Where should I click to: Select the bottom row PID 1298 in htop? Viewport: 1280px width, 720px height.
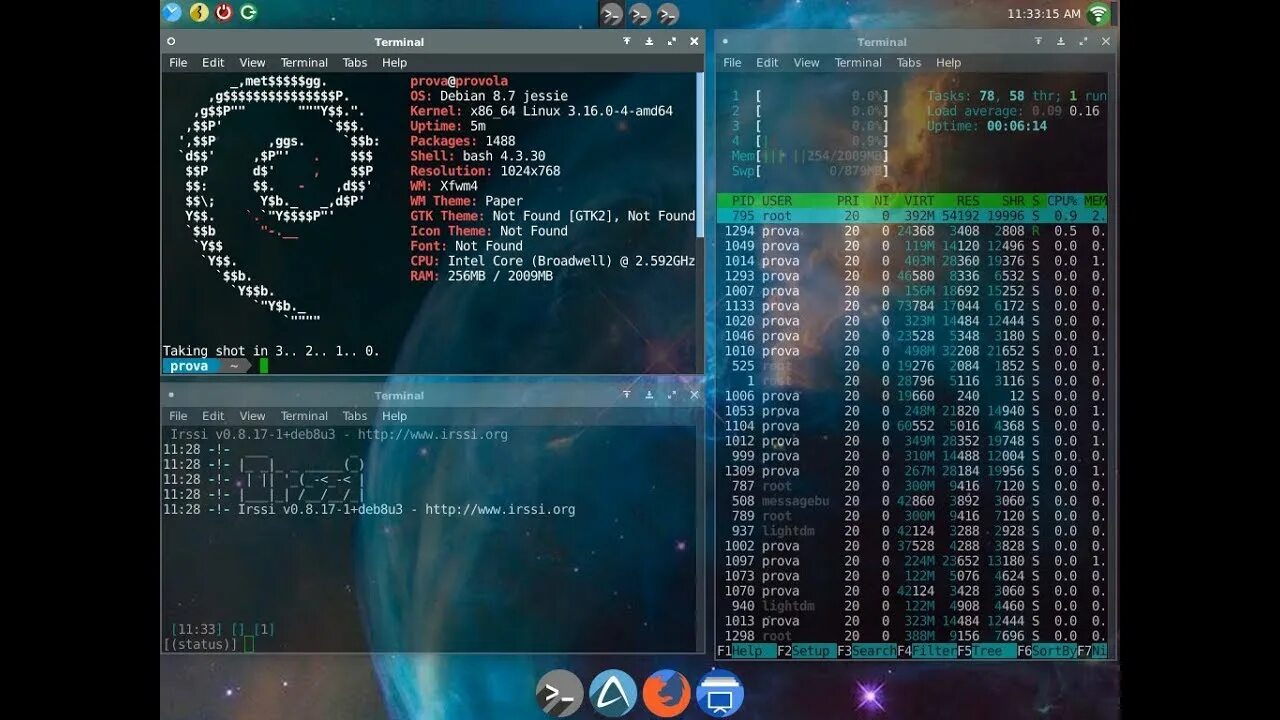912,636
